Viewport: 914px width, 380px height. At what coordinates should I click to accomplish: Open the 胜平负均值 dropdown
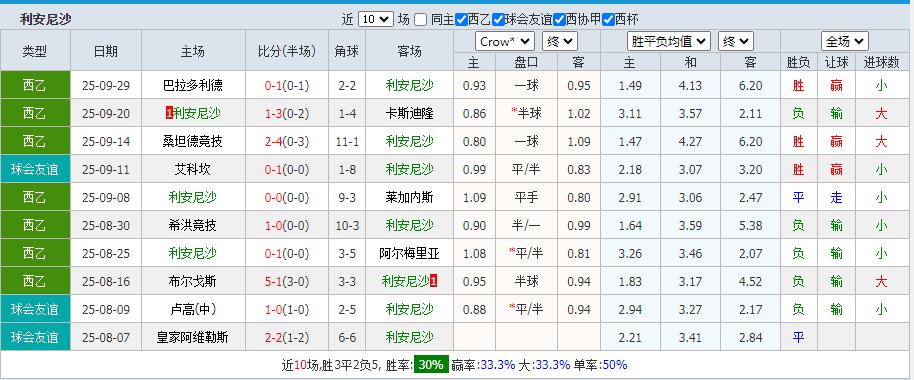tap(669, 41)
